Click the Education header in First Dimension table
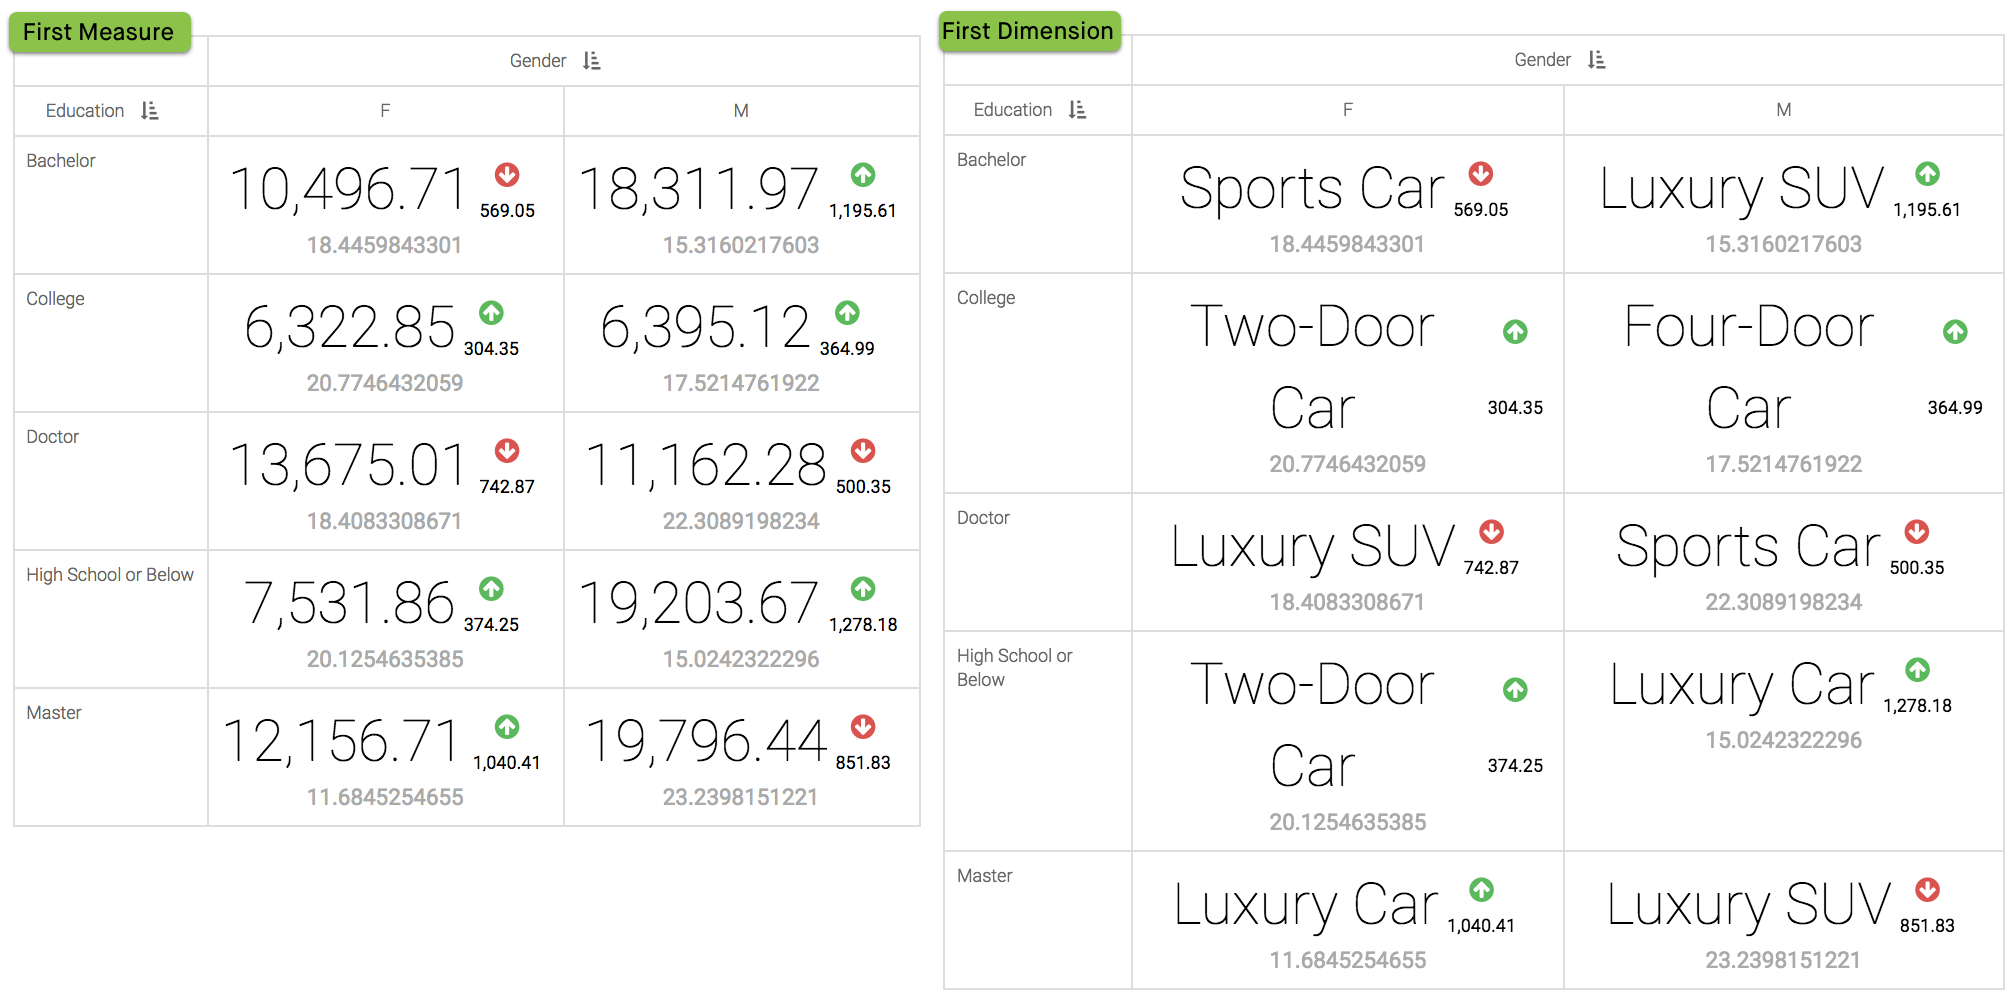This screenshot has height=998, width=2013. click(1012, 110)
